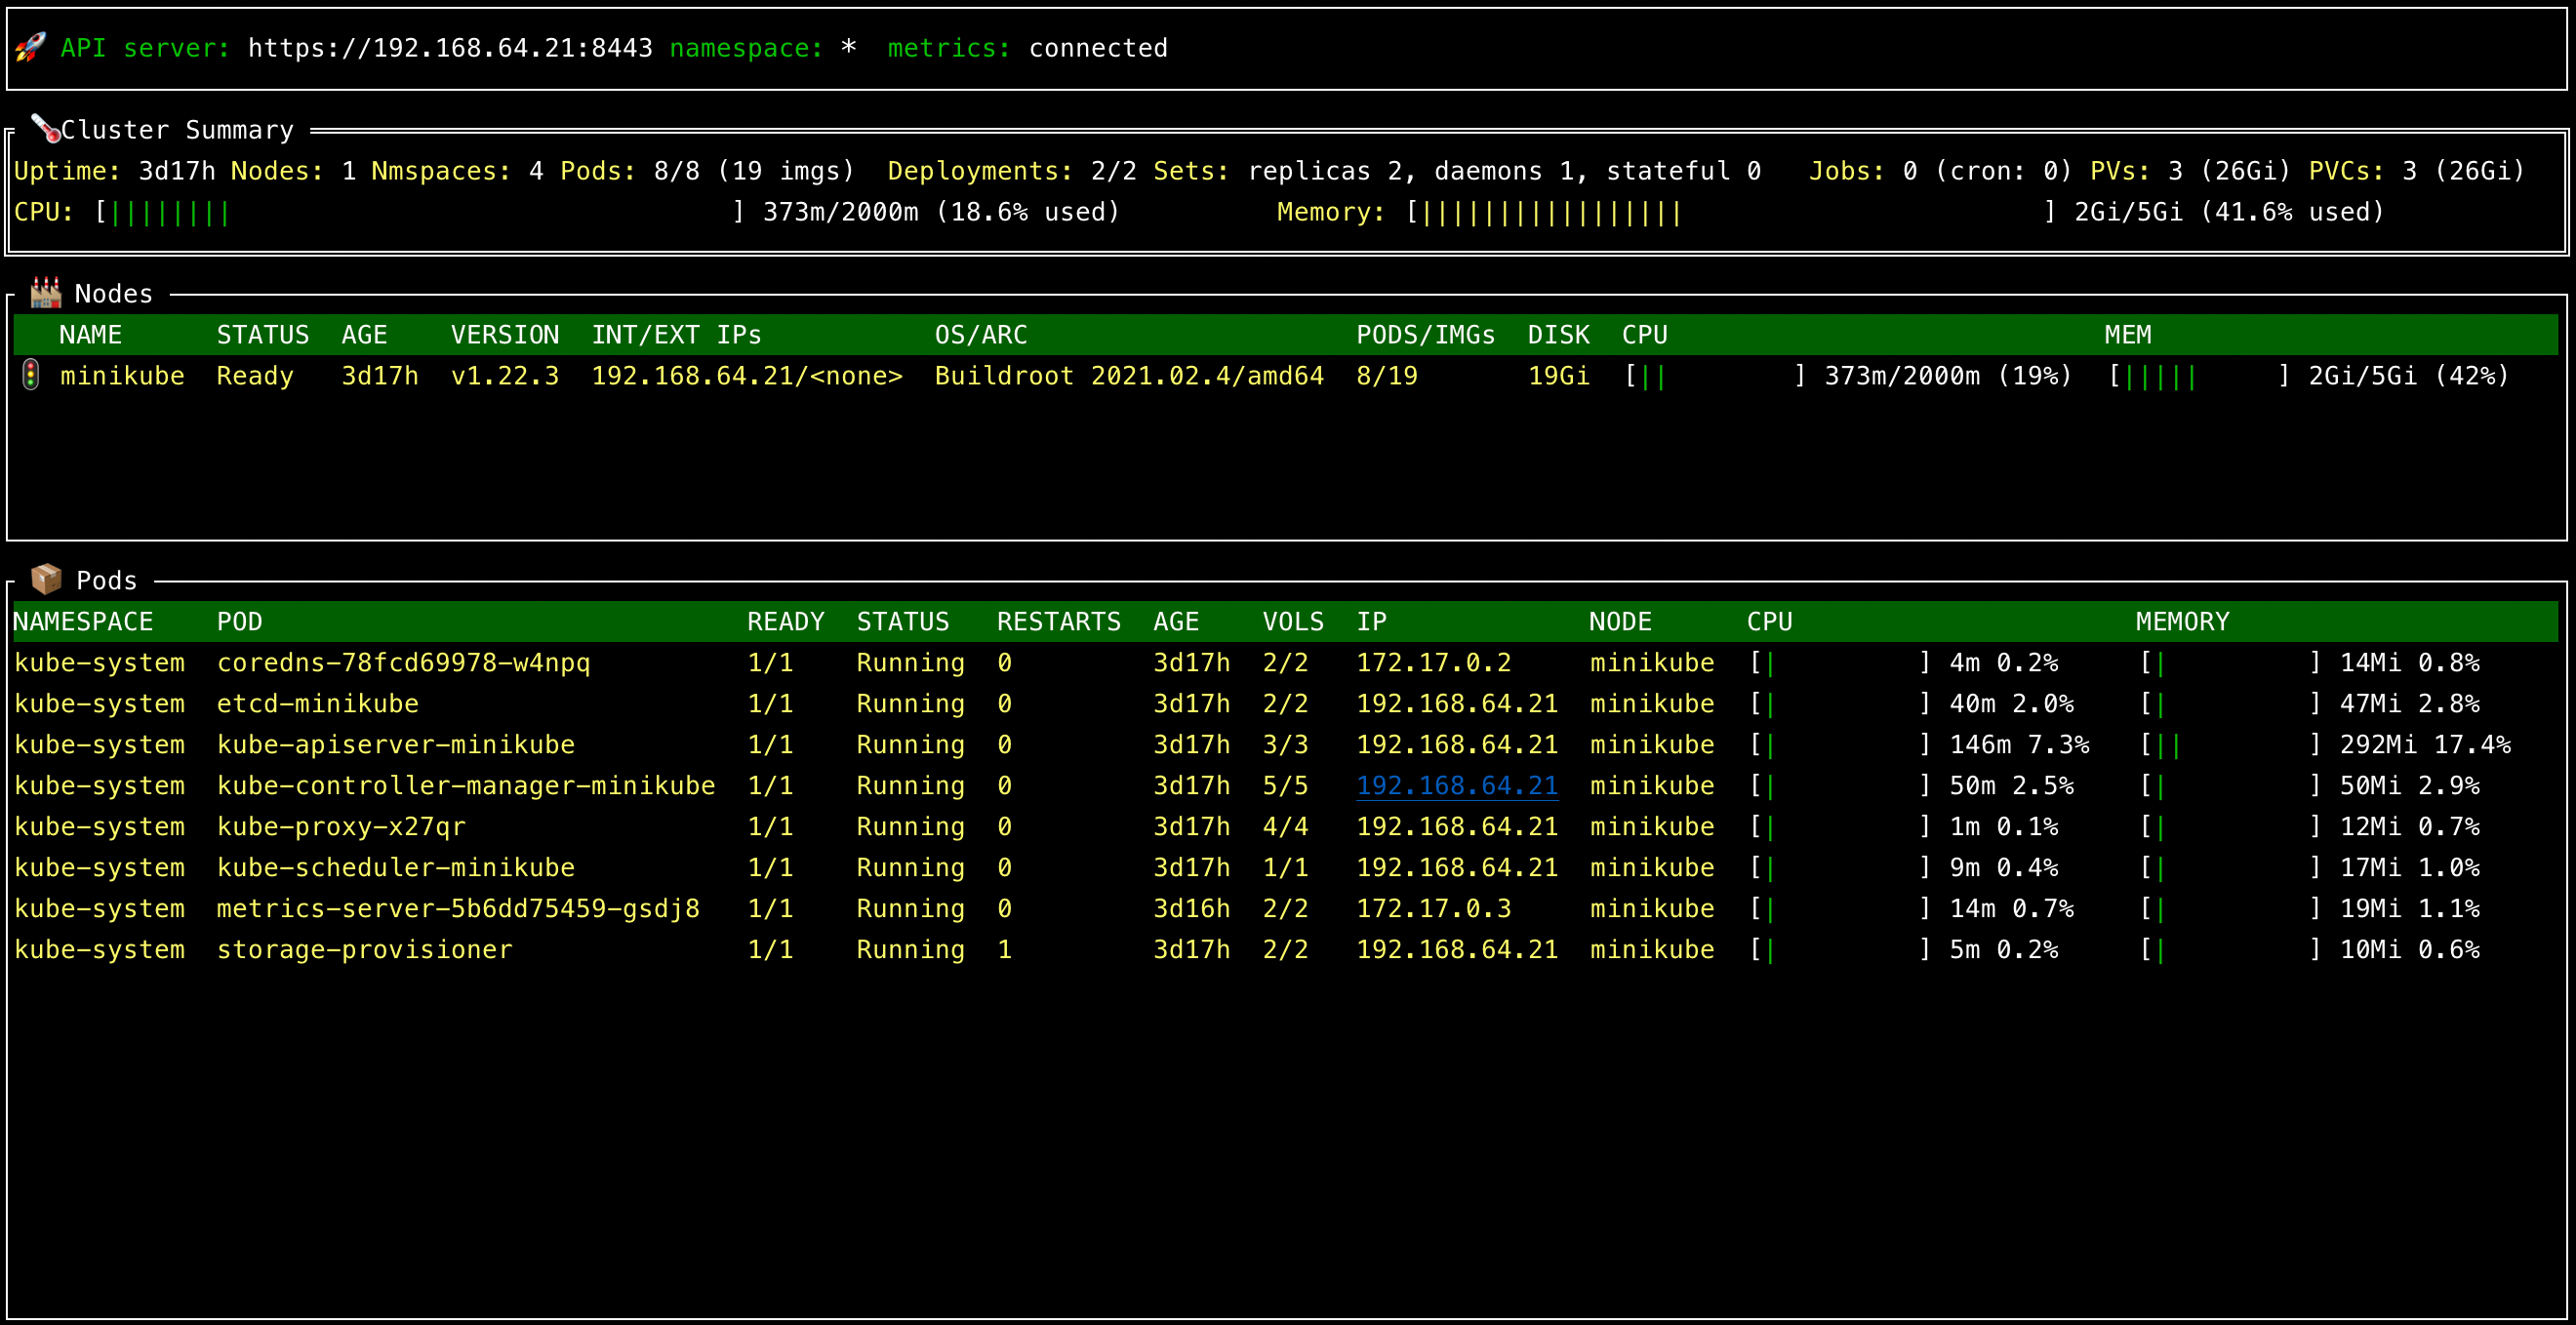This screenshot has width=2576, height=1325.
Task: Click the package icon on the Pods panel
Action: pos(45,578)
